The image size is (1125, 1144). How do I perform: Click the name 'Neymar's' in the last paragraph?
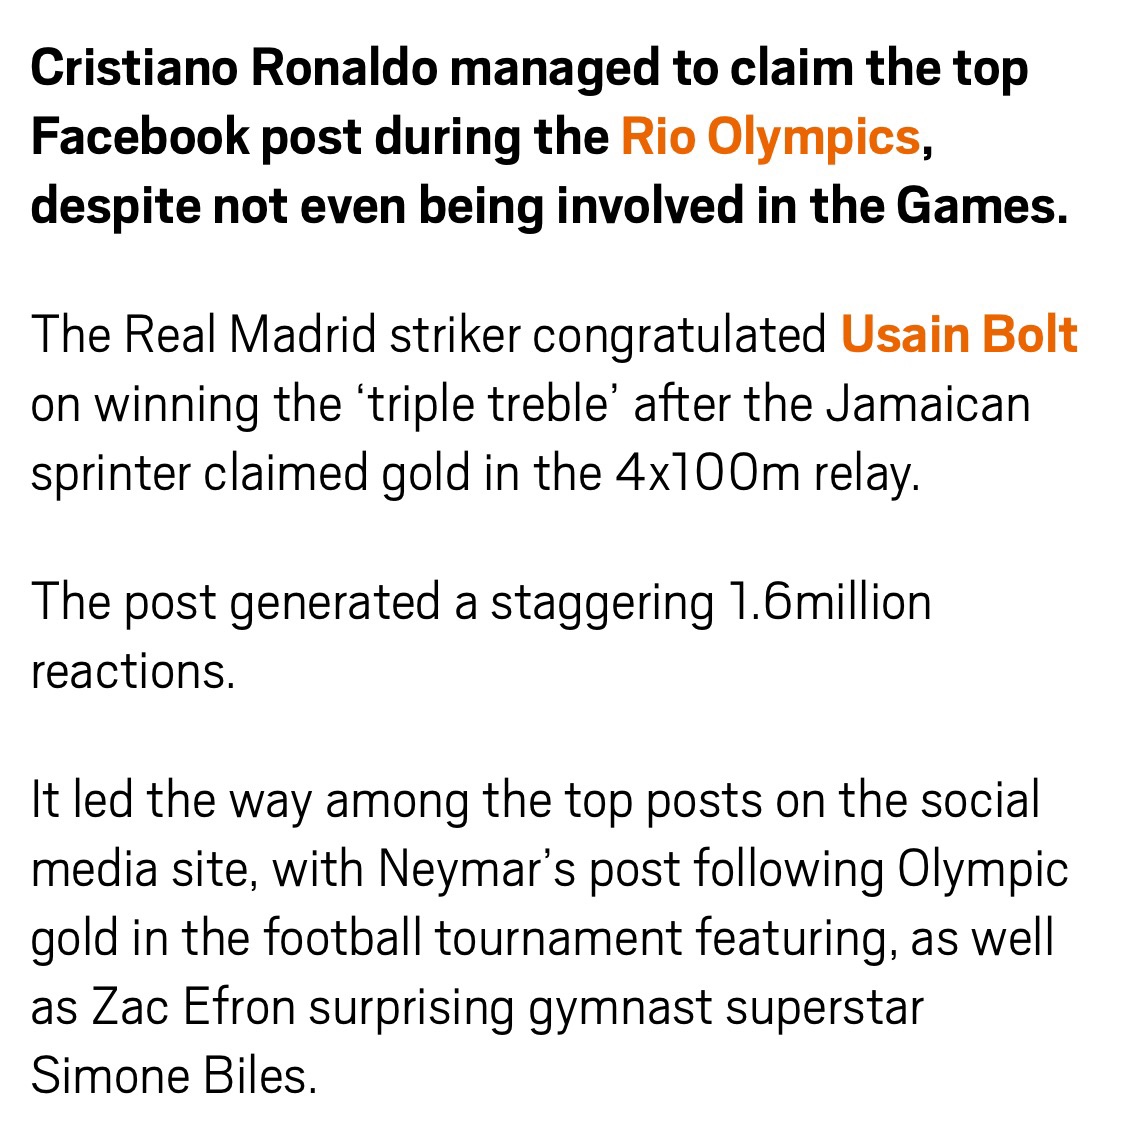(477, 870)
